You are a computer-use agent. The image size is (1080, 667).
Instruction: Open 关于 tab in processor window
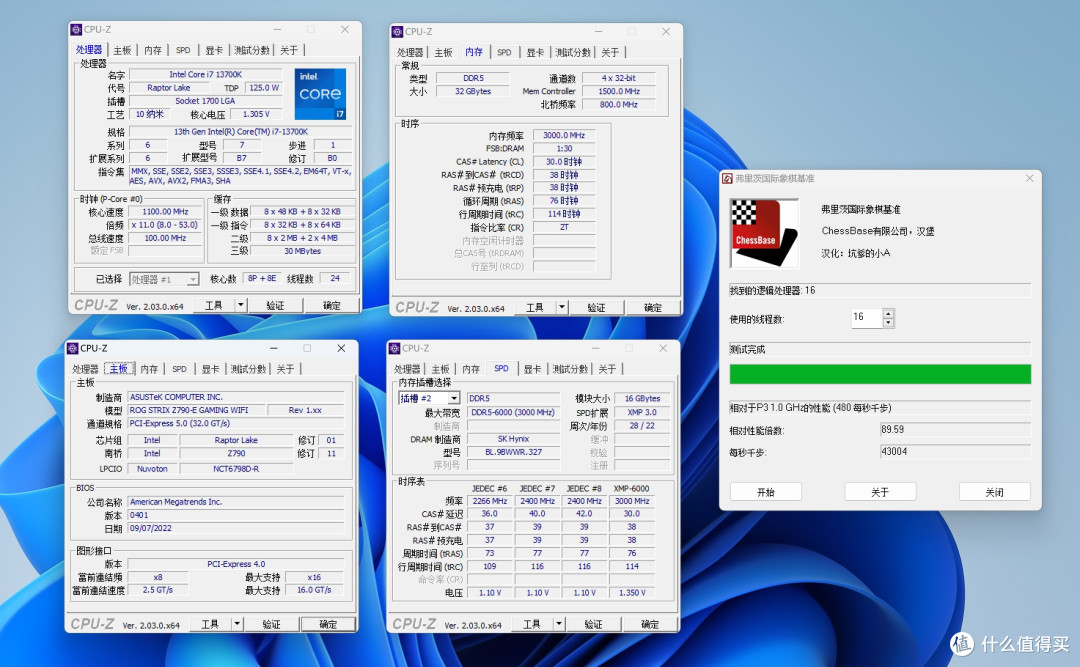coord(289,50)
